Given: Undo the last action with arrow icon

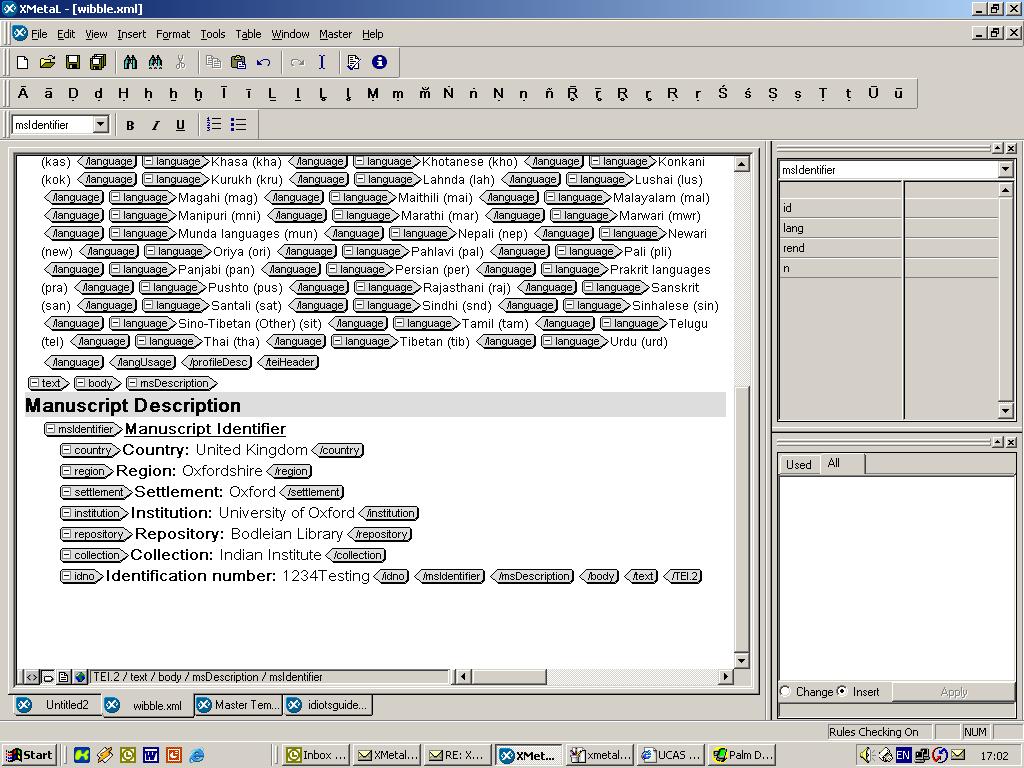Looking at the screenshot, I should (x=263, y=62).
